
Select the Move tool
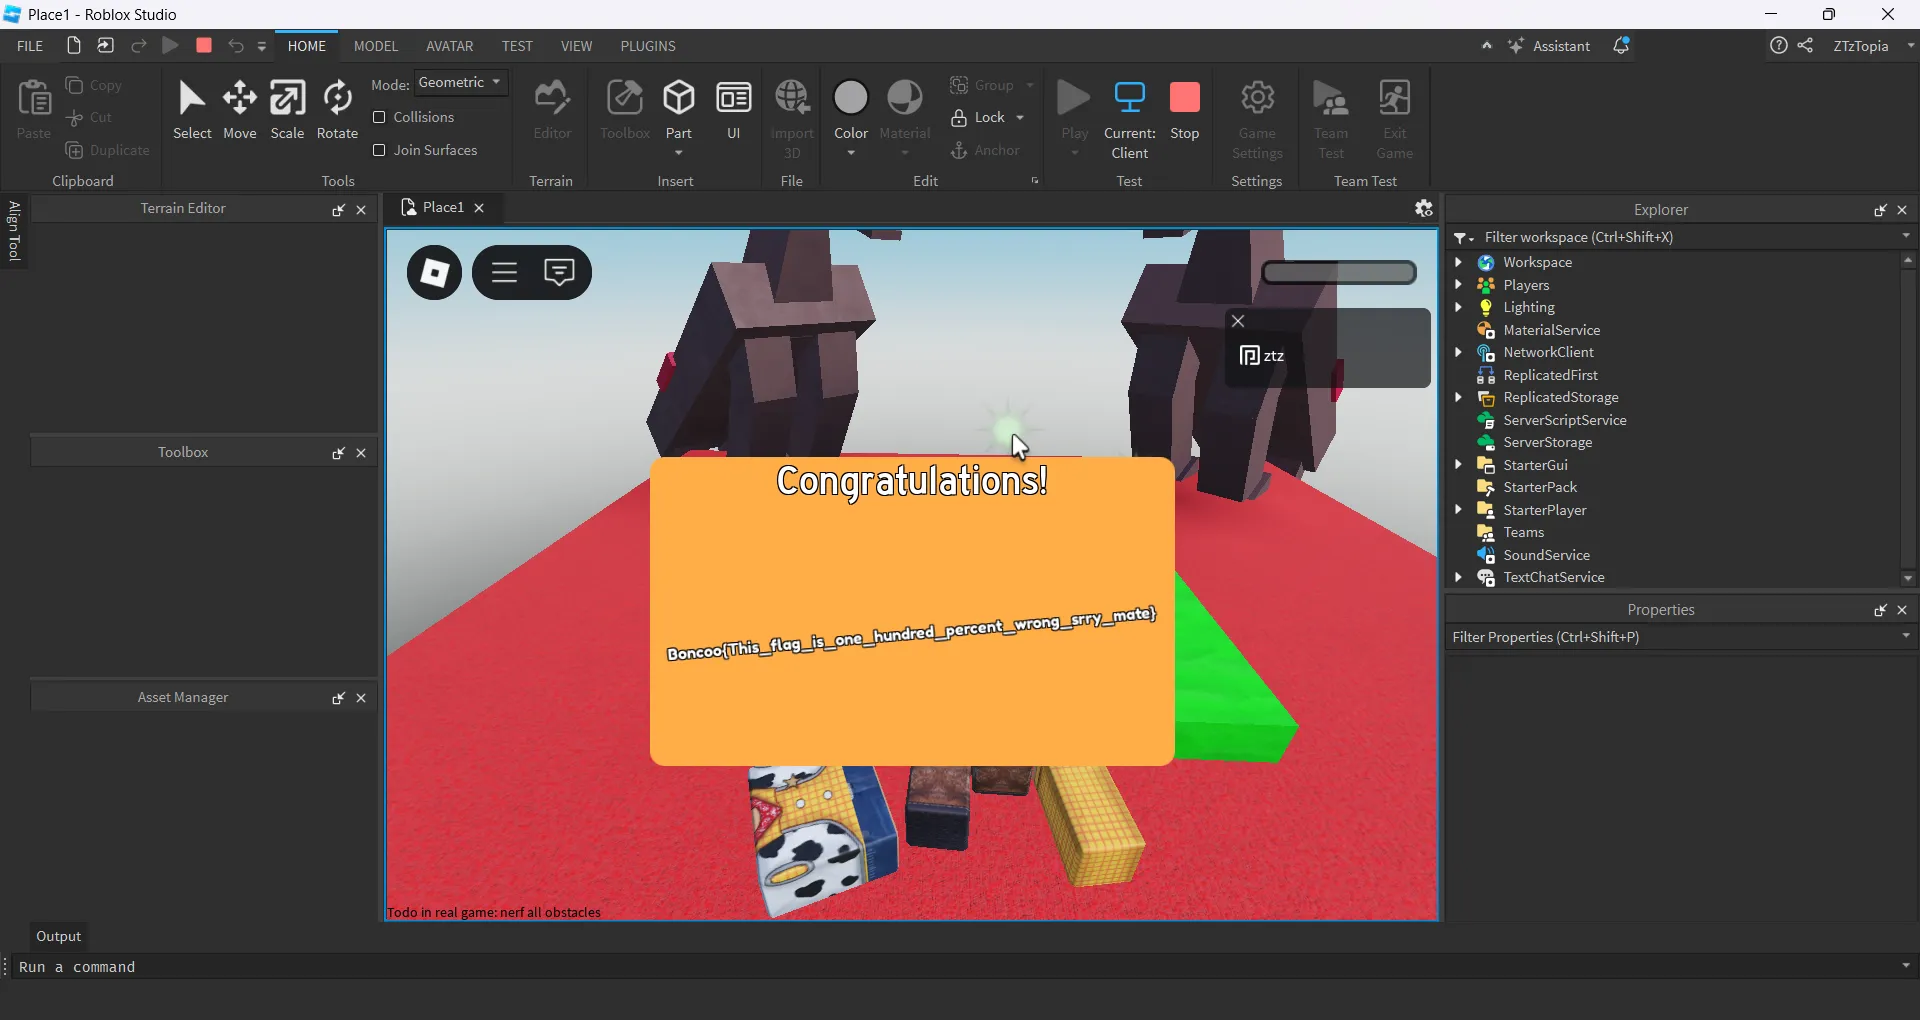click(x=239, y=110)
